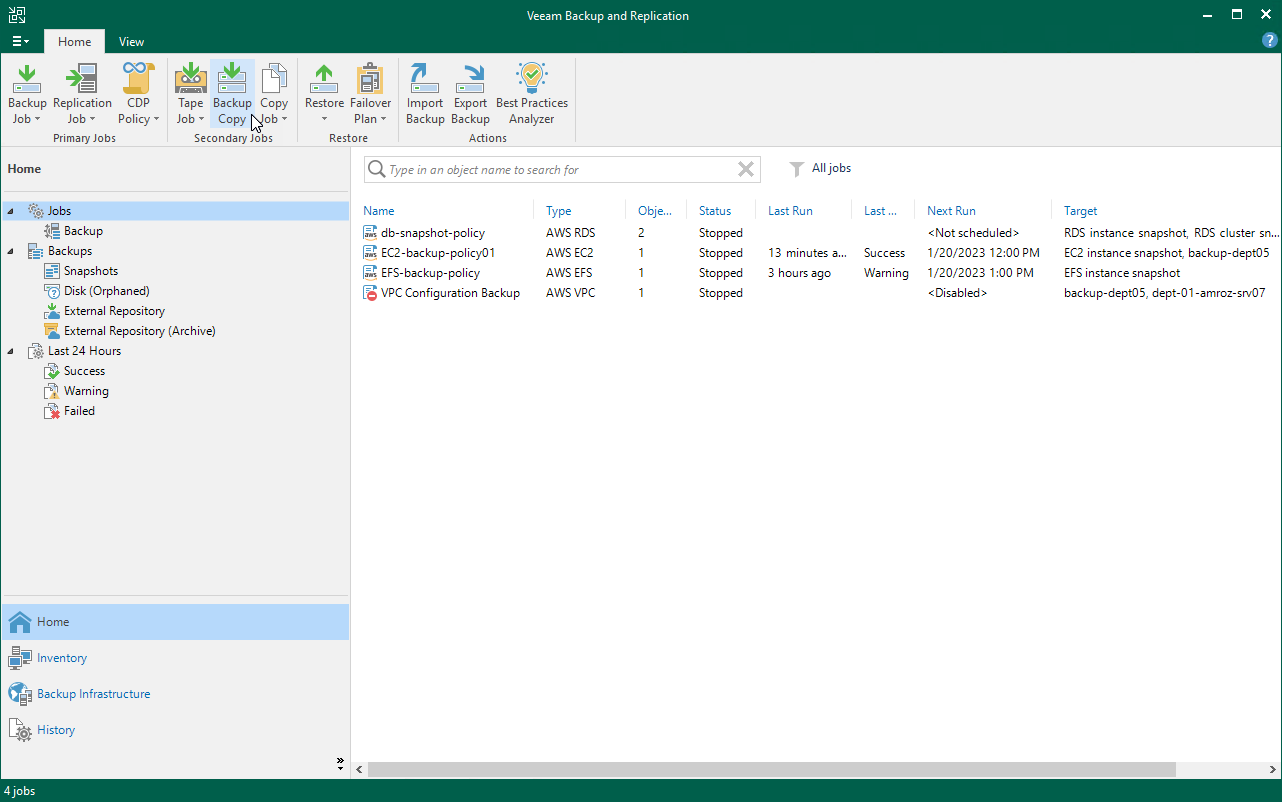Select the VPC Configuration Backup row

click(820, 293)
